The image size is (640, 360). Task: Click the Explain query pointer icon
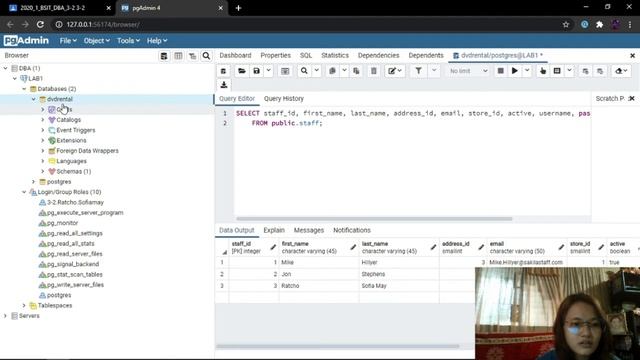point(542,71)
